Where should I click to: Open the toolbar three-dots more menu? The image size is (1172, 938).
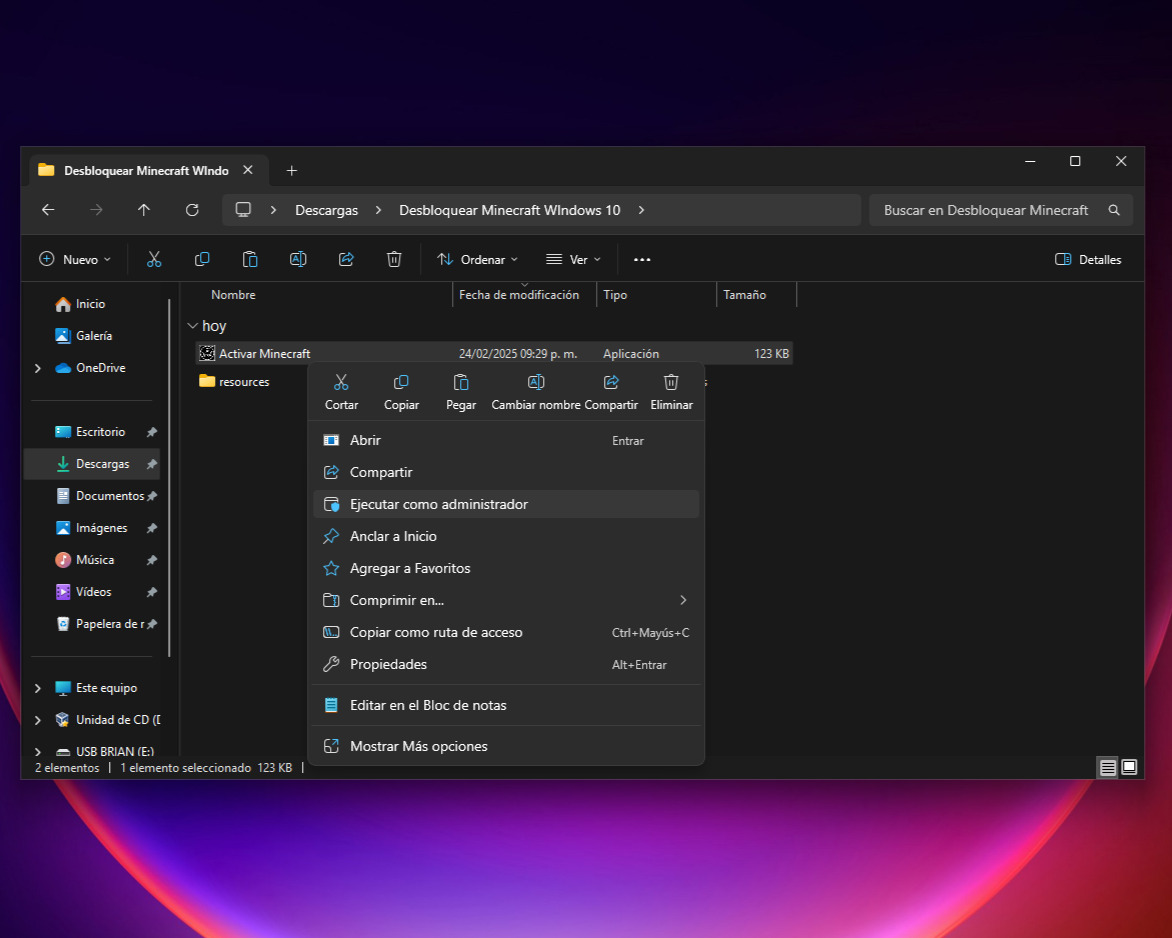click(x=642, y=259)
